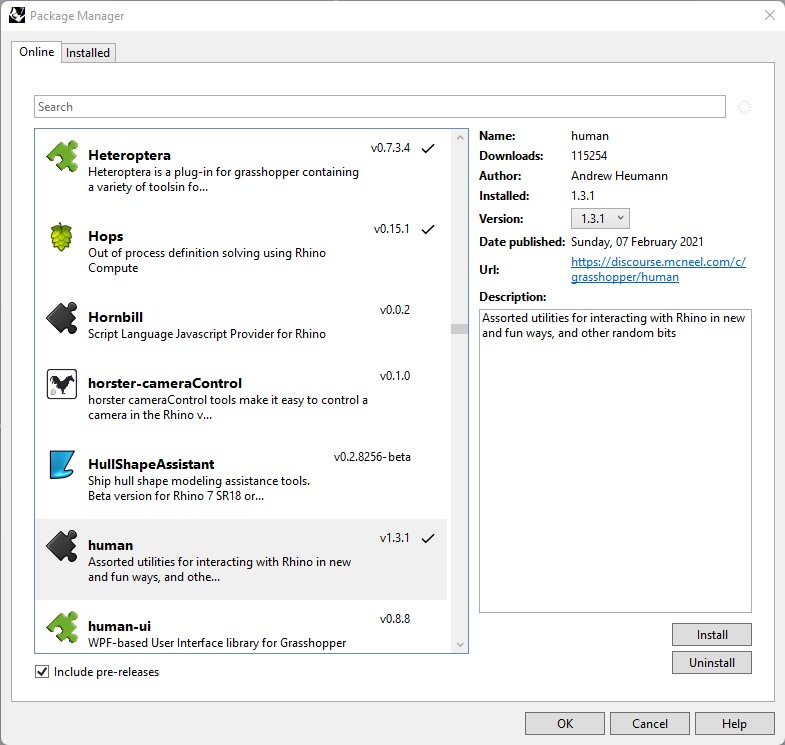
Task: Open Help for Package Manager
Action: coord(734,723)
